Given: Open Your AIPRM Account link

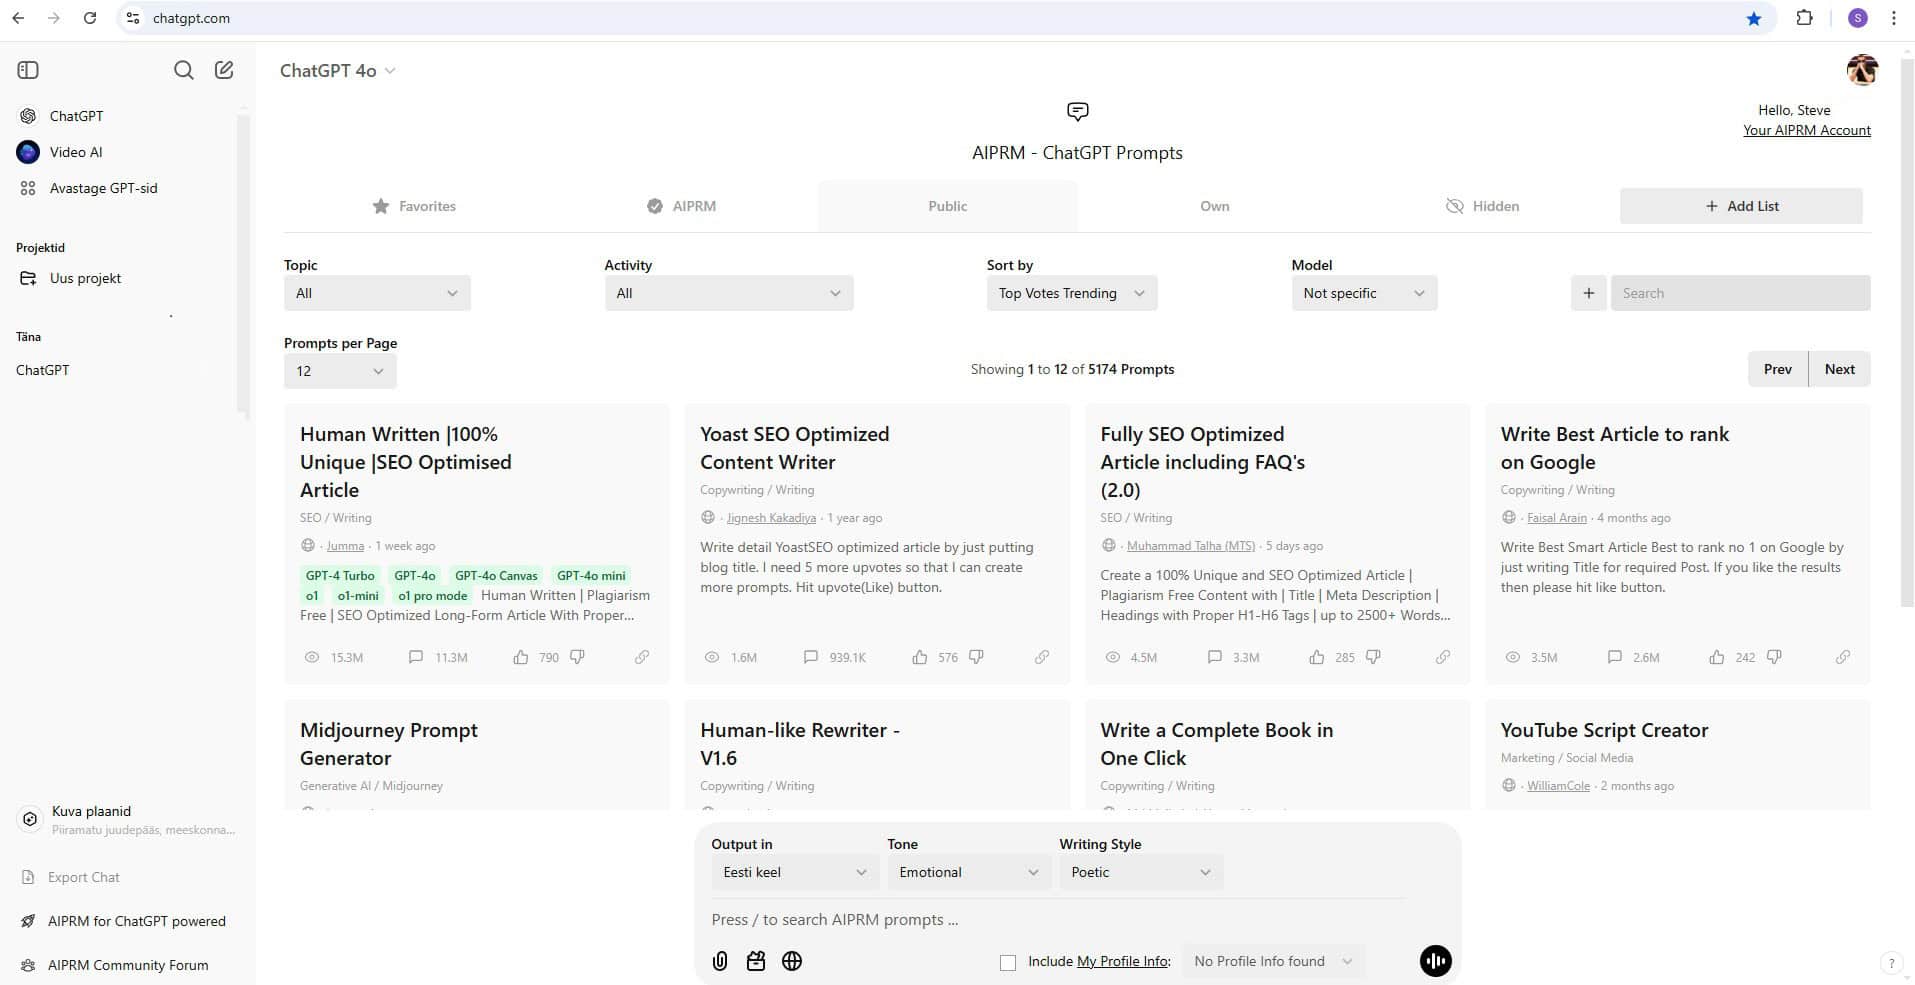Looking at the screenshot, I should [1806, 130].
